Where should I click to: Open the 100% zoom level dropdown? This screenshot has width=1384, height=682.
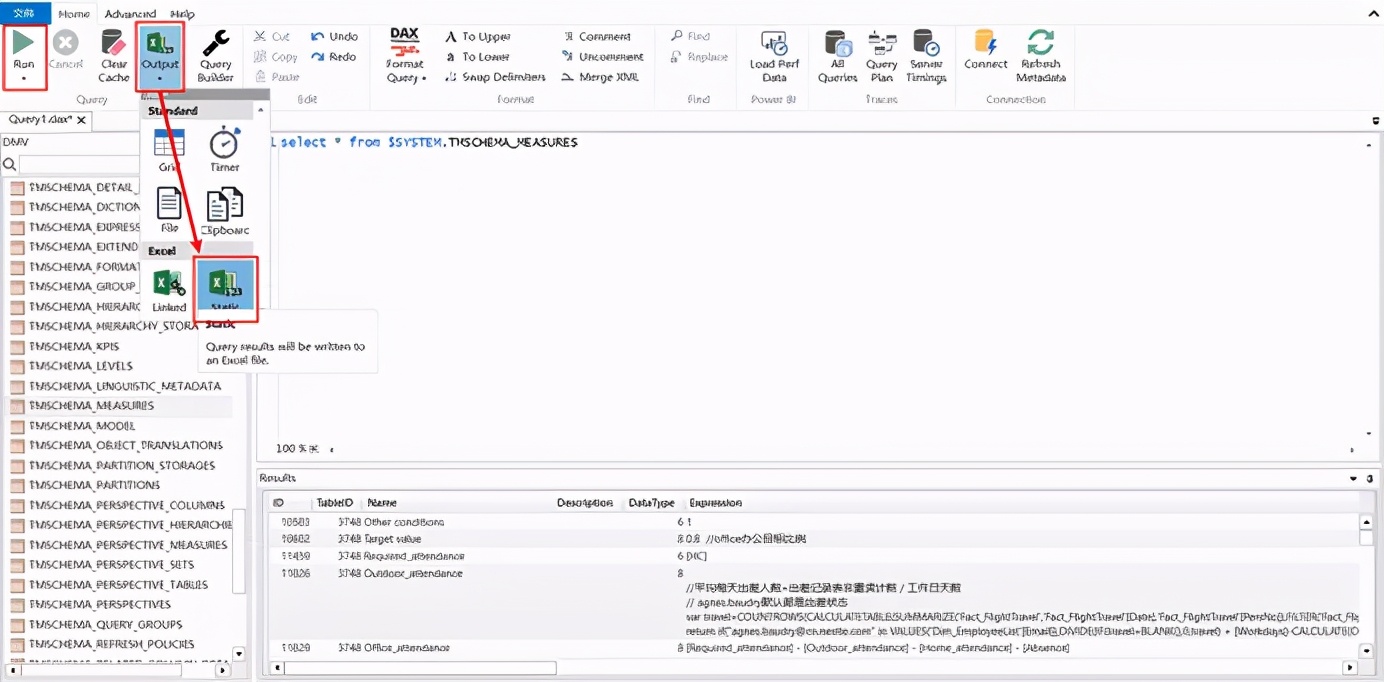(331, 450)
